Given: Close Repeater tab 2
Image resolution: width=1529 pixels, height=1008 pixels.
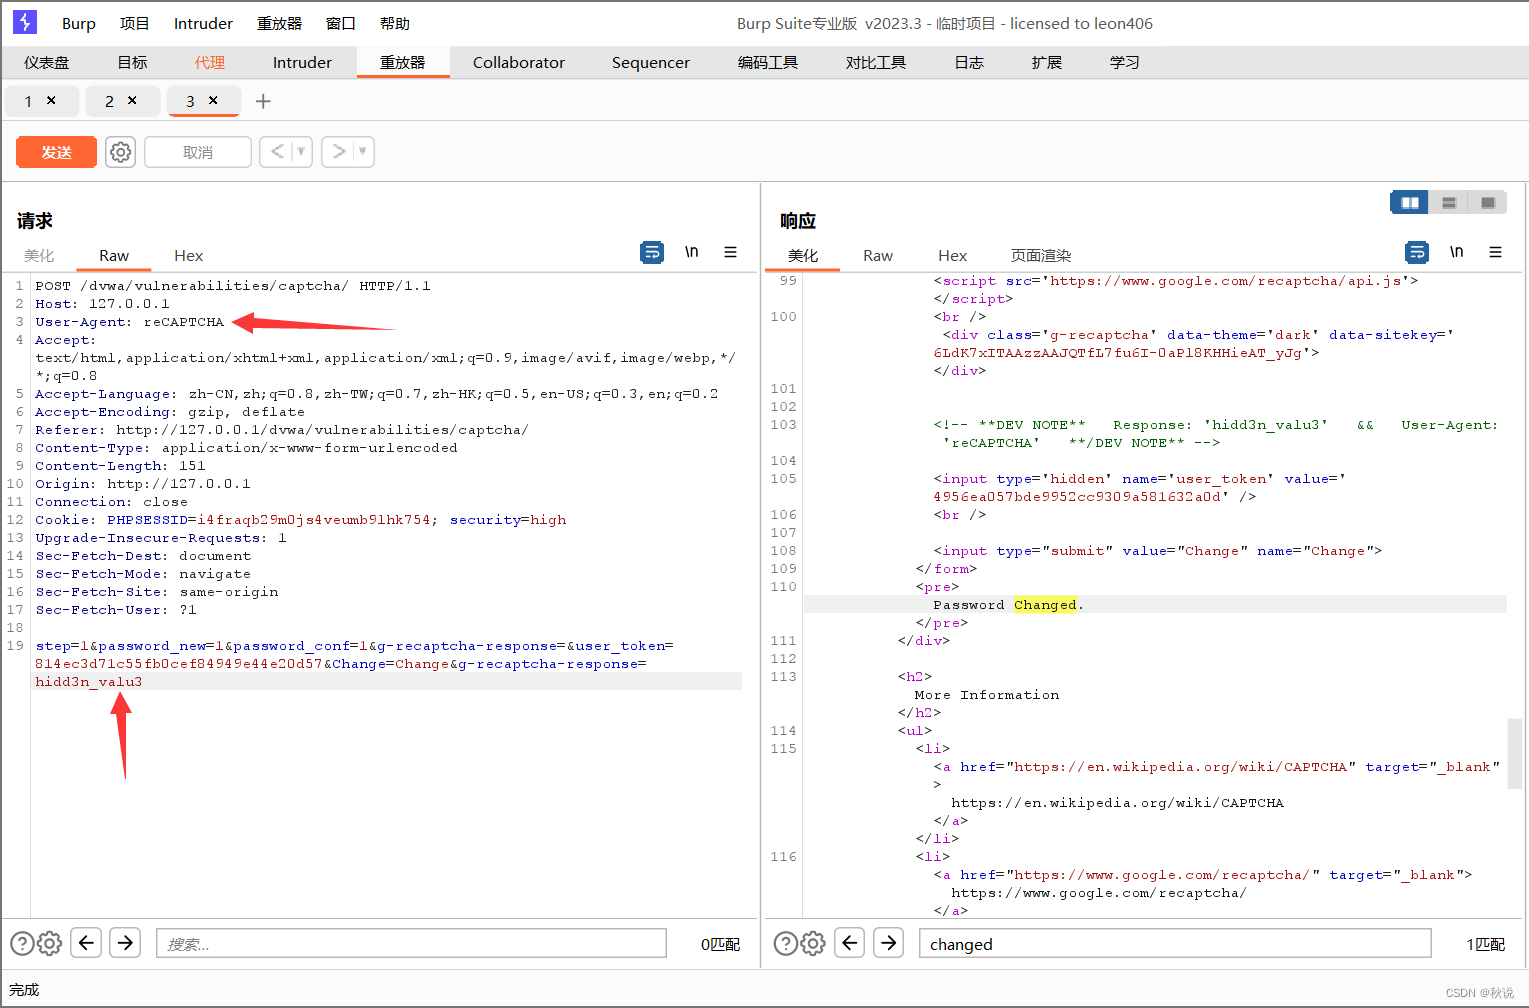Looking at the screenshot, I should click(x=132, y=100).
